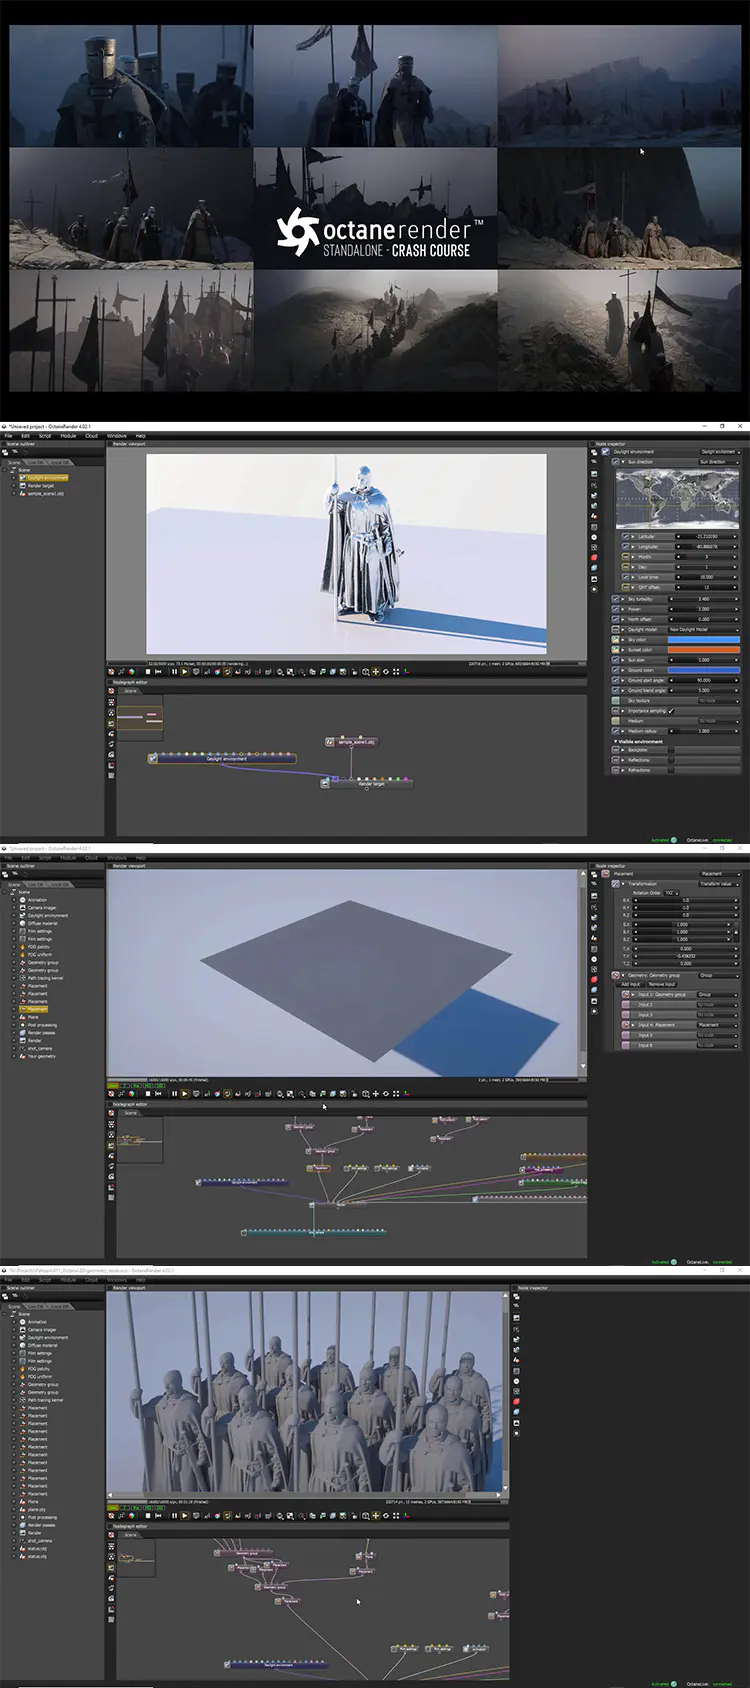
Task: Open the File menu in the knight scene window
Action: click(x=8, y=436)
